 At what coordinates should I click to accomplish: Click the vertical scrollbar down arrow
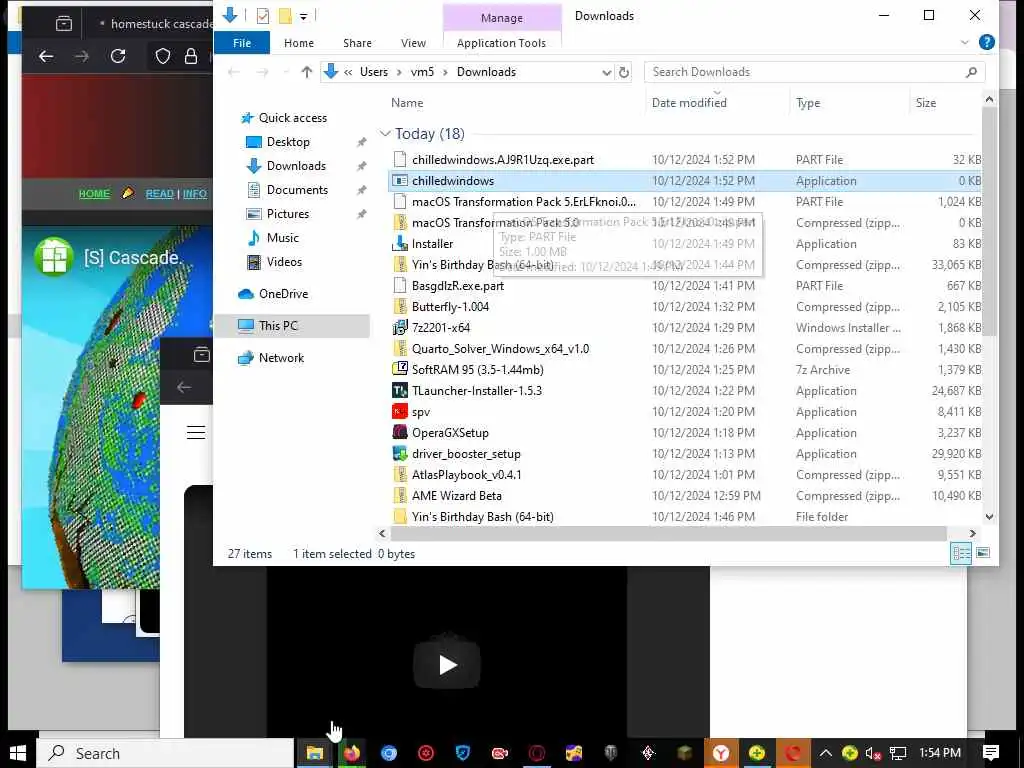tap(989, 517)
